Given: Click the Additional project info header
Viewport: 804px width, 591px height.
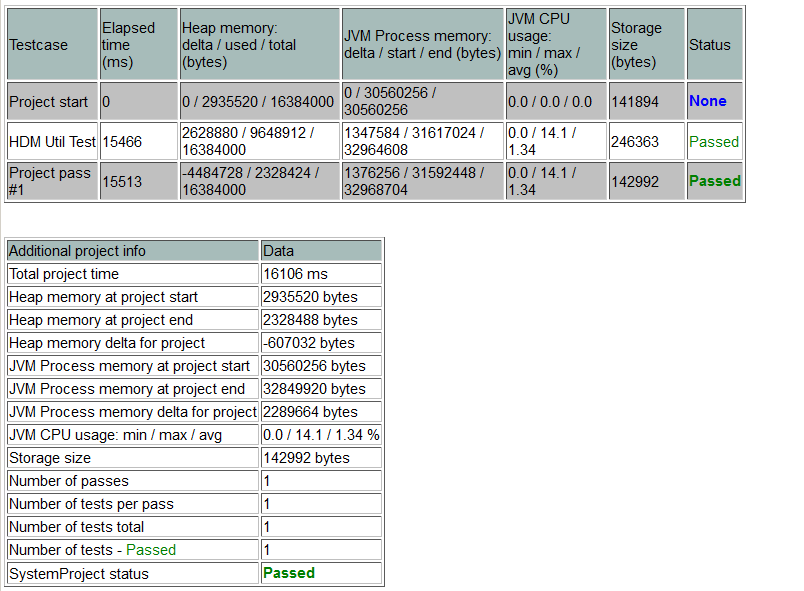Looking at the screenshot, I should pyautogui.click(x=77, y=251).
